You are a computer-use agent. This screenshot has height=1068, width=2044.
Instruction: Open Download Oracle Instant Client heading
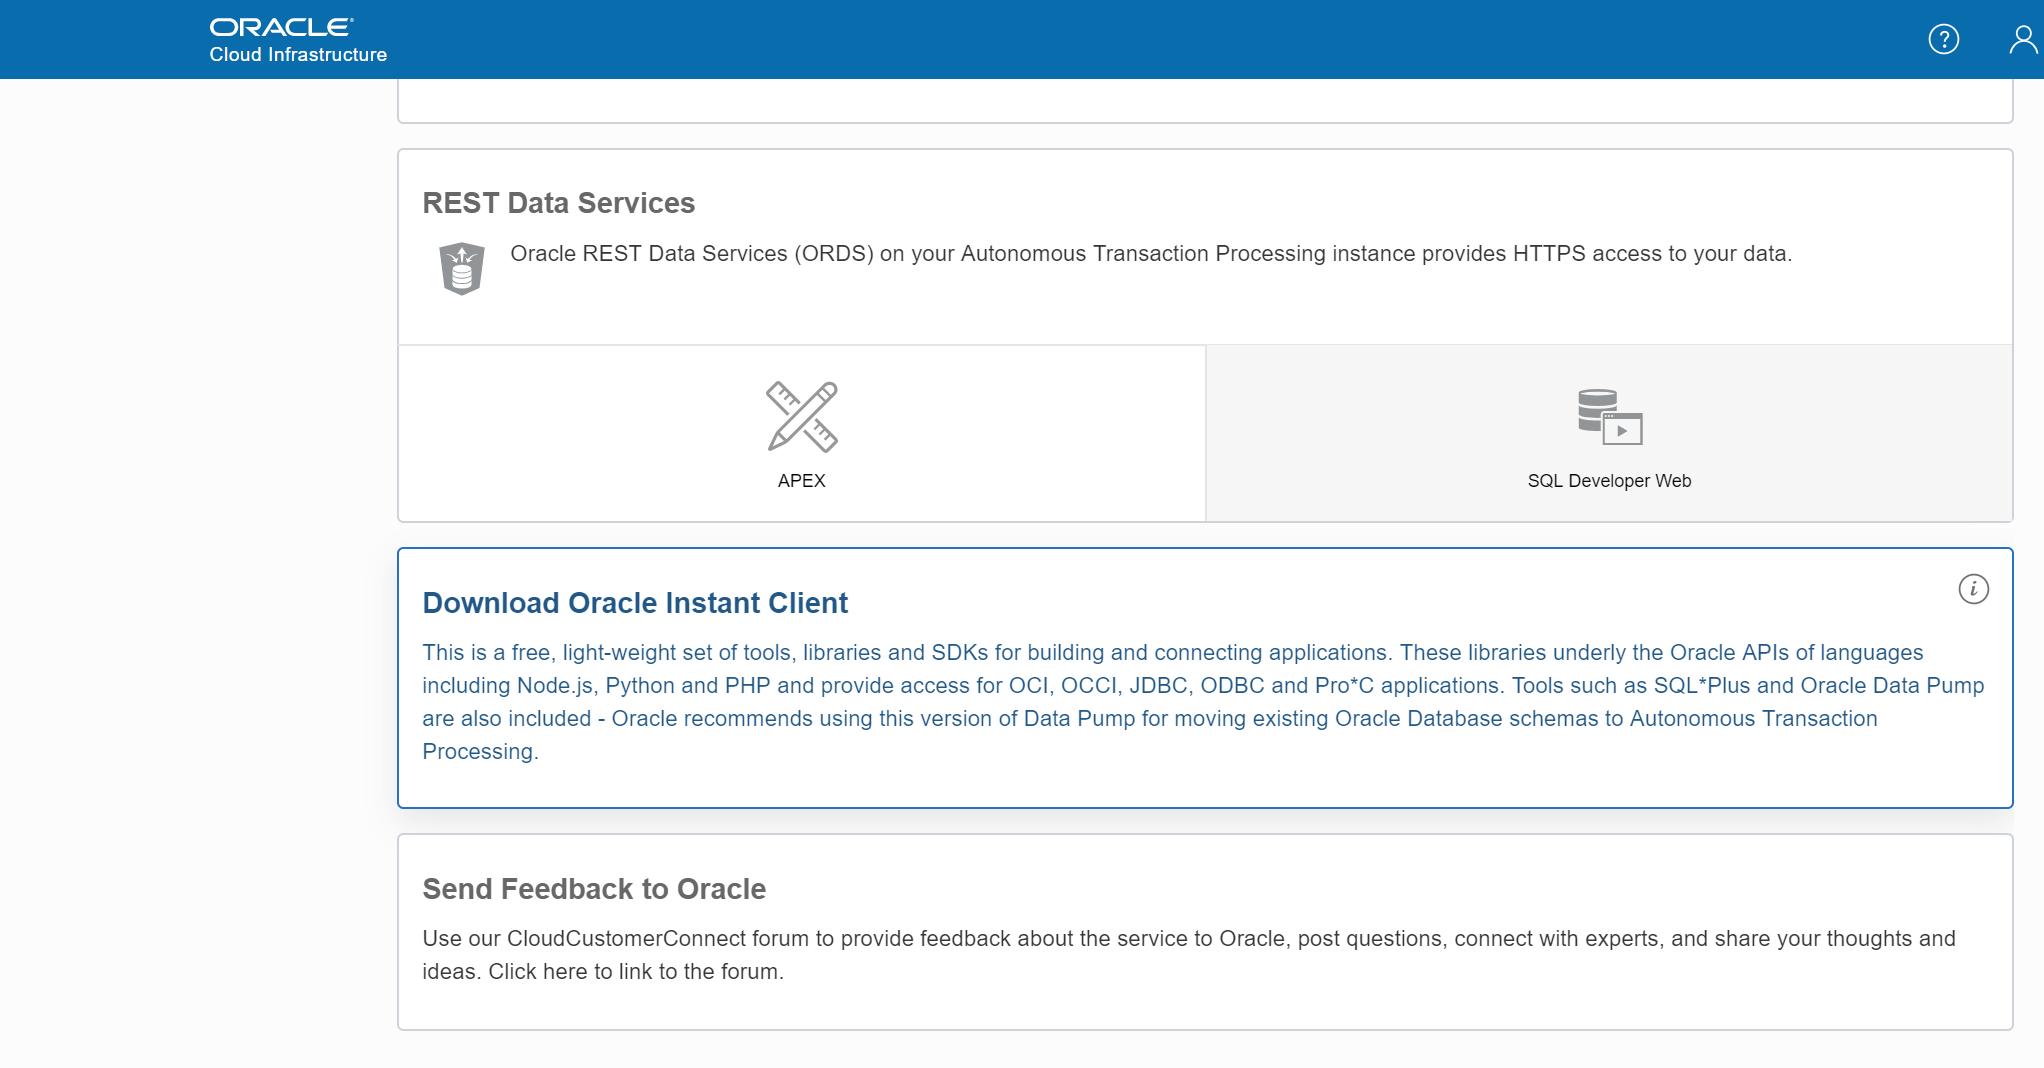[635, 603]
